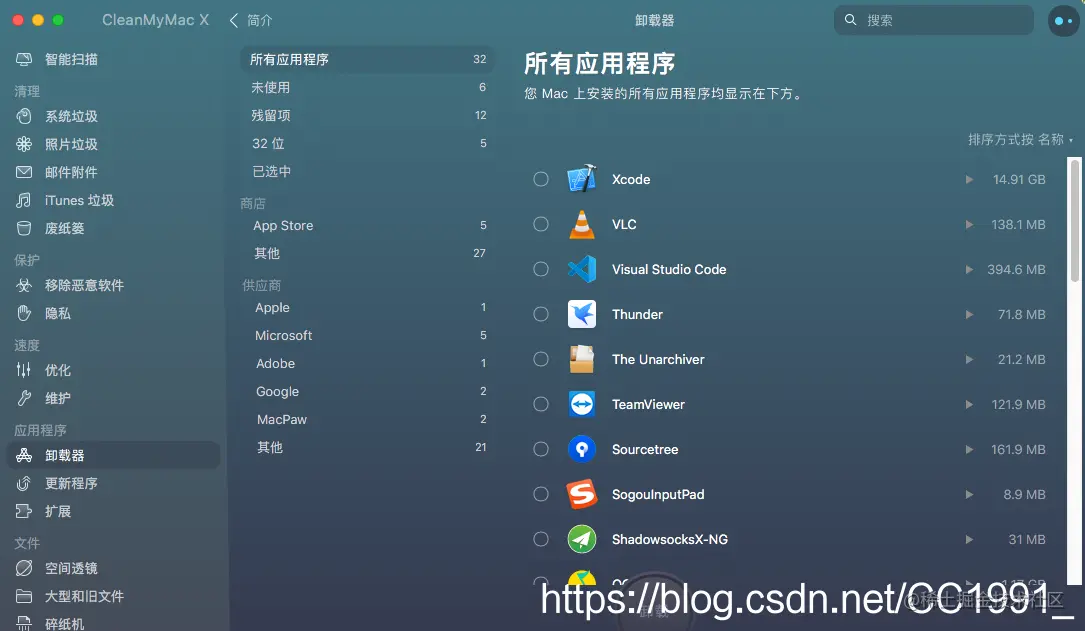Select The Unarchiver checkbox

tap(541, 359)
